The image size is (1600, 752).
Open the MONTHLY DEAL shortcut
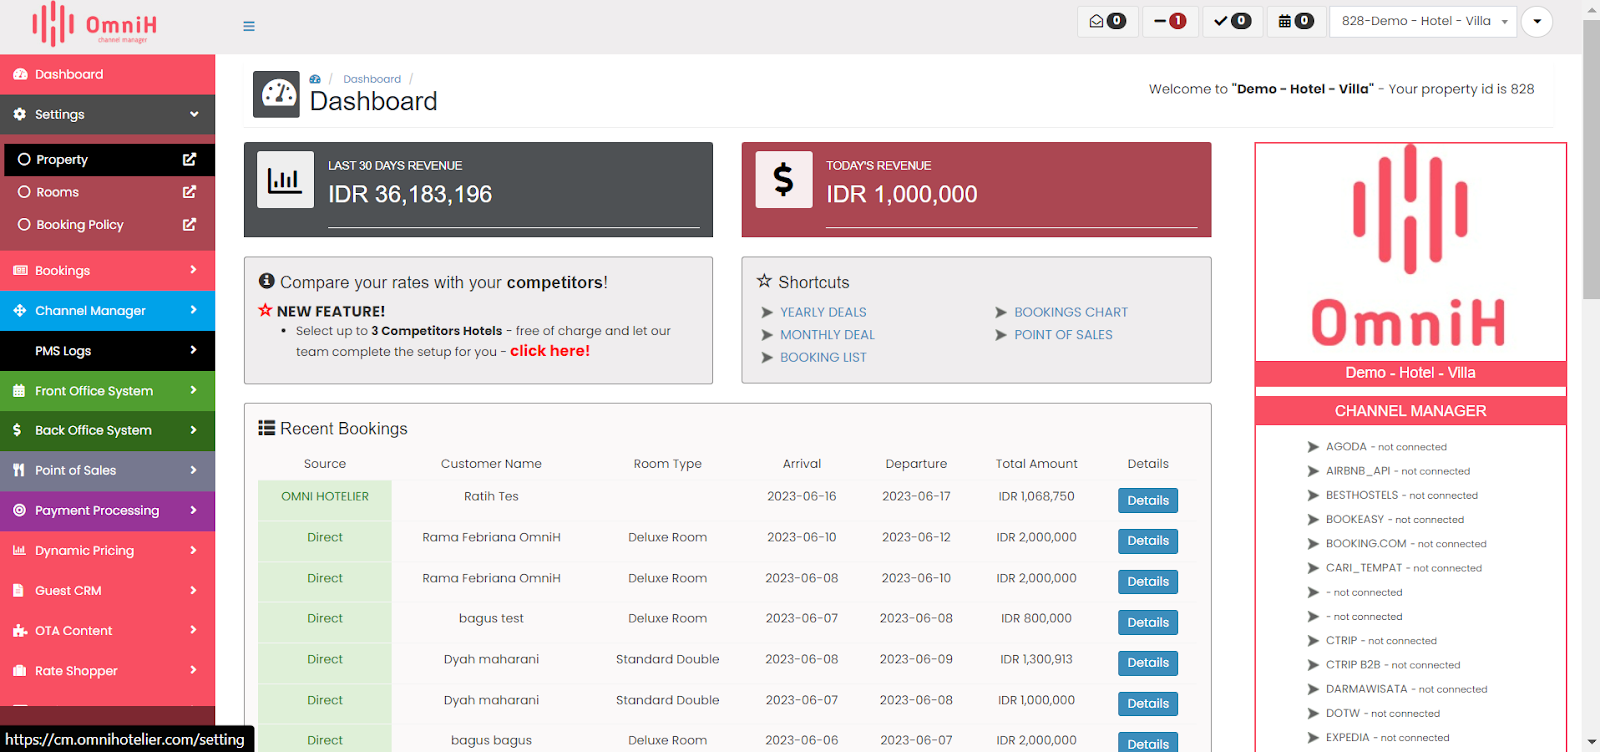pyautogui.click(x=827, y=335)
